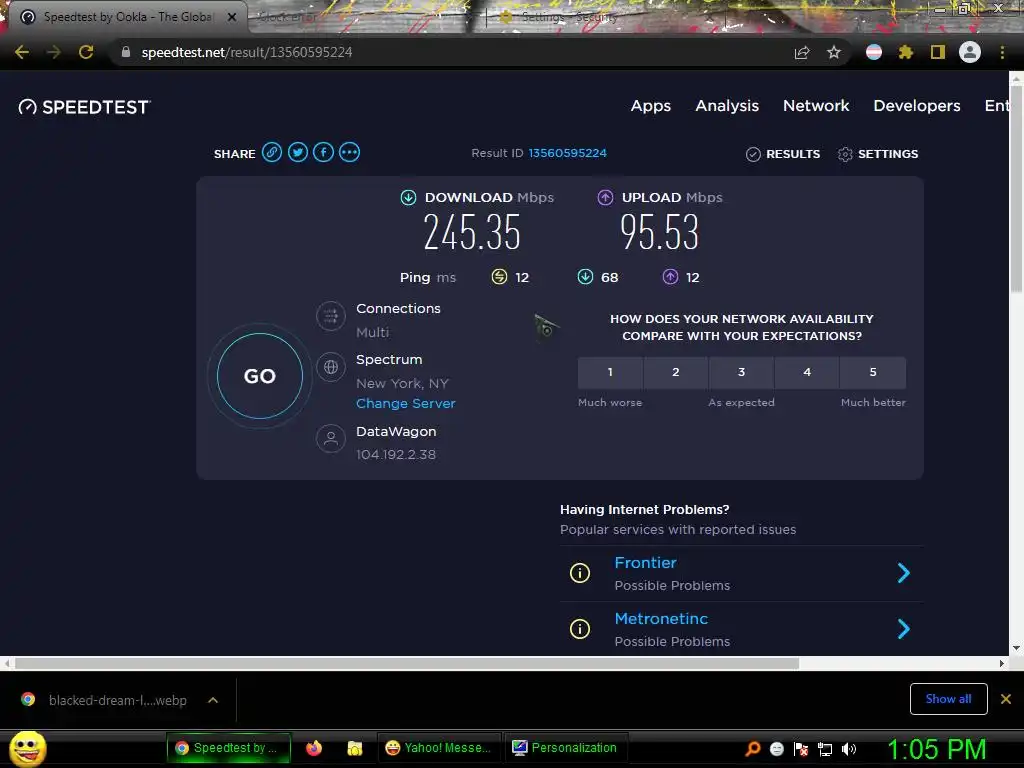Click the Speedtest logo
The height and width of the screenshot is (768, 1024).
pos(84,107)
